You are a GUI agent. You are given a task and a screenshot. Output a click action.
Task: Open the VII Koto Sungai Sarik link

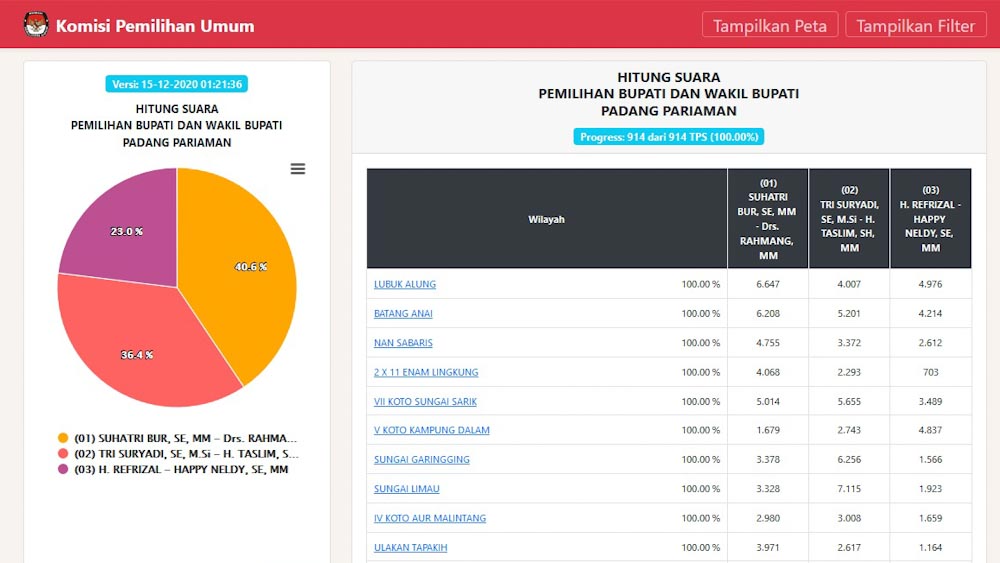tap(425, 402)
